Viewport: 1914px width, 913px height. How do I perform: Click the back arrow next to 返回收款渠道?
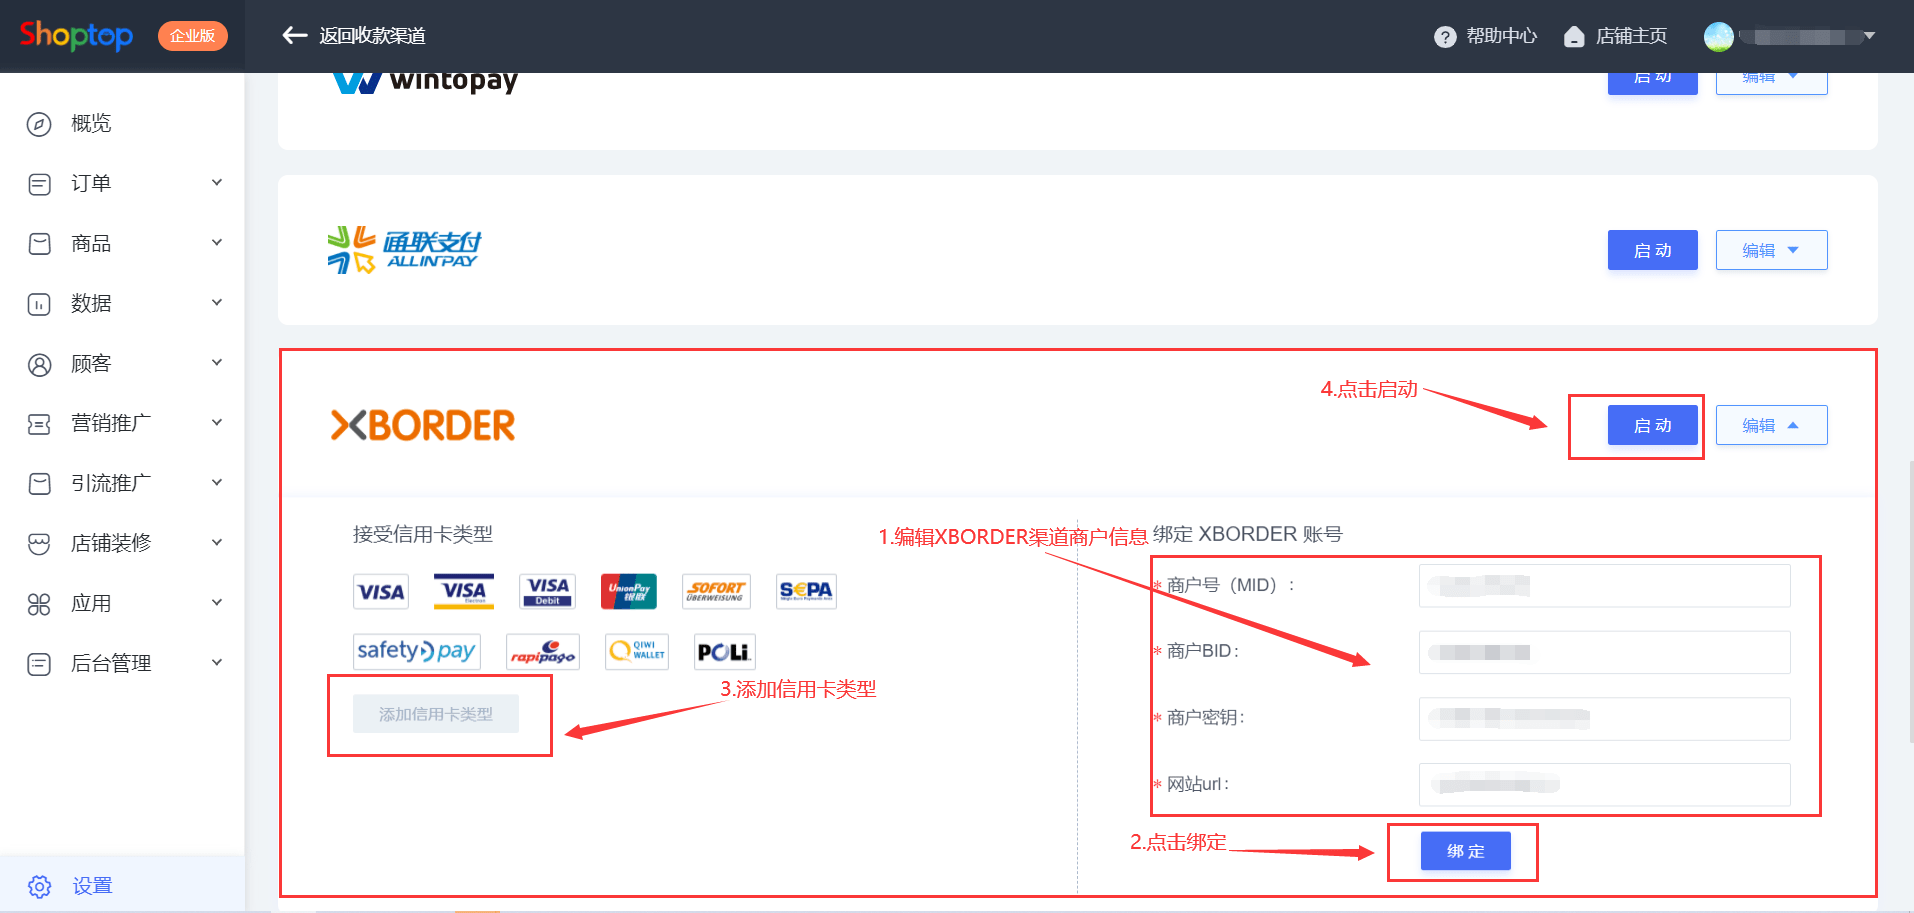294,35
